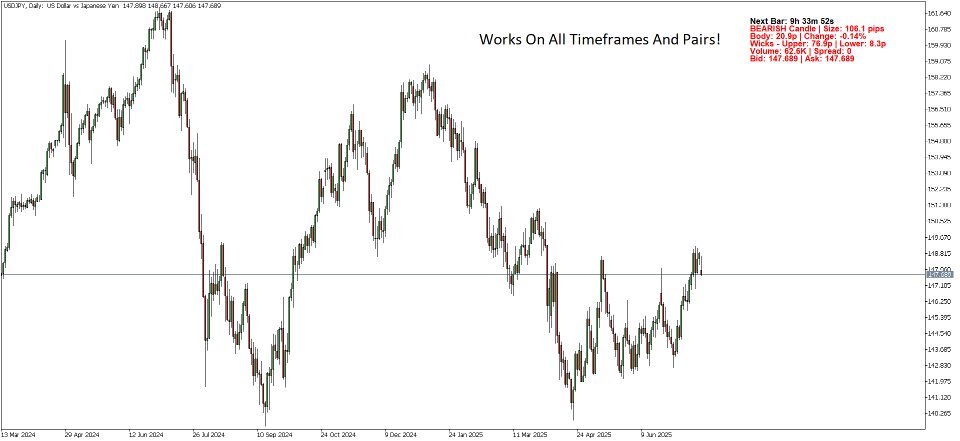Select the 'Bid: 147.689 | Ask: 147.689' line
This screenshot has height=441, width=960.
802,59
